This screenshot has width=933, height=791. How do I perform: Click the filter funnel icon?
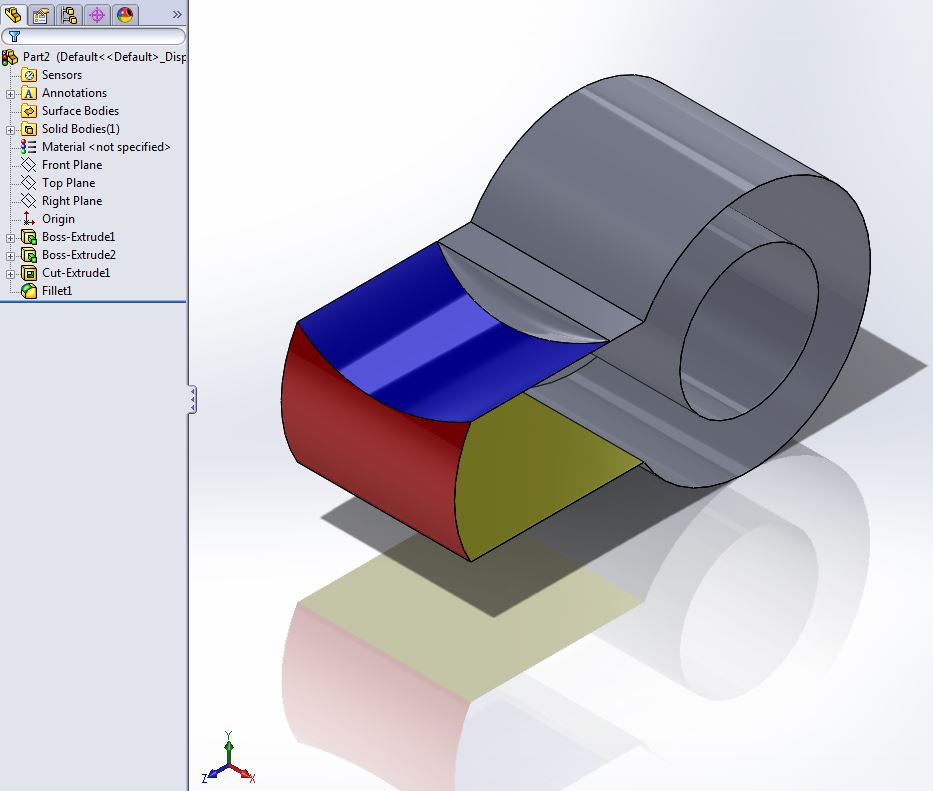pos(14,36)
